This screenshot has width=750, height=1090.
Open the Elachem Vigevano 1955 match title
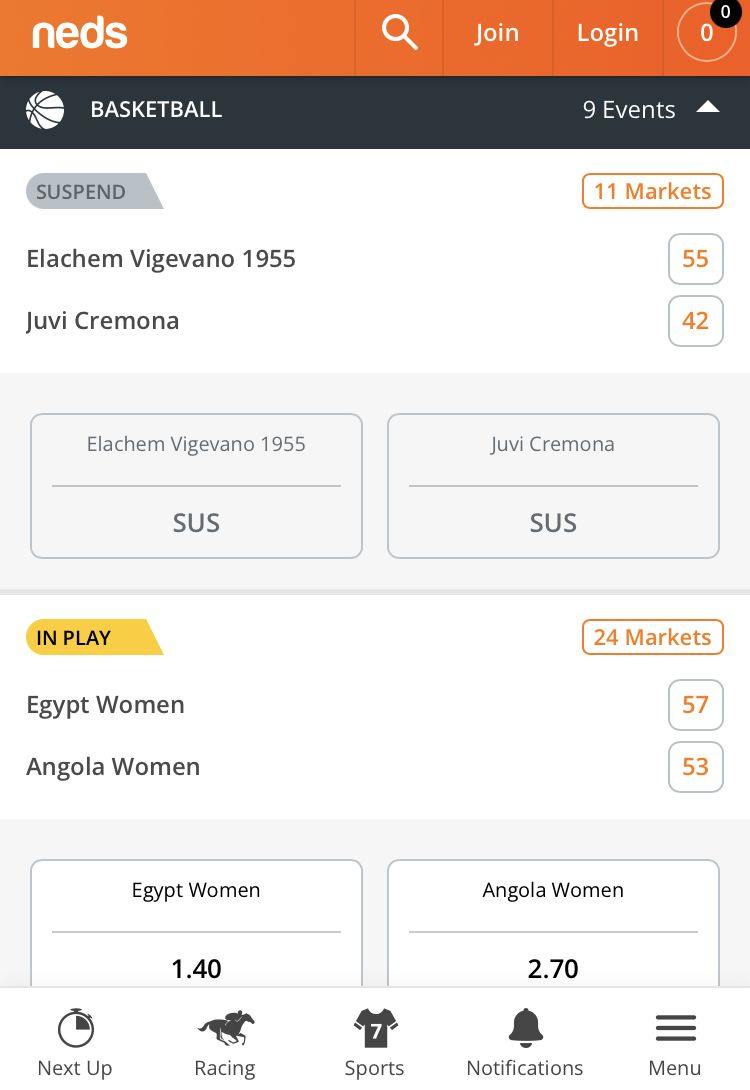(161, 259)
